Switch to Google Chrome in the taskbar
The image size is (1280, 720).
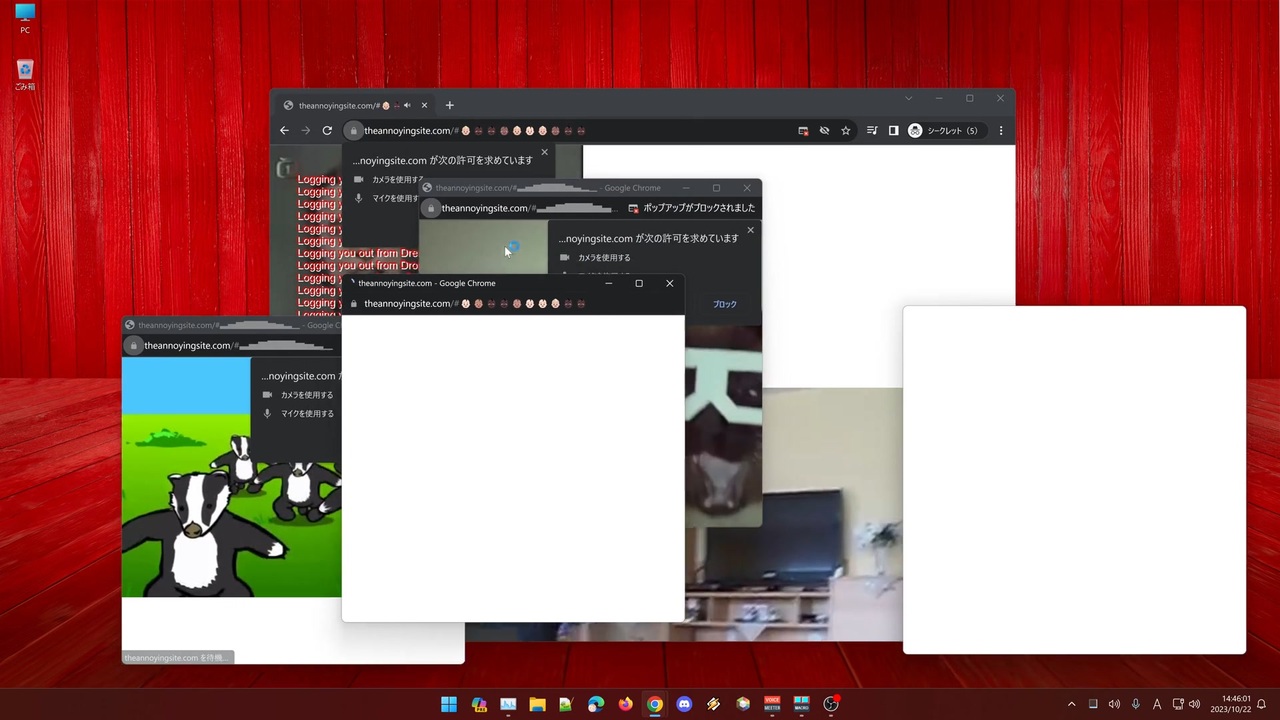click(x=654, y=704)
